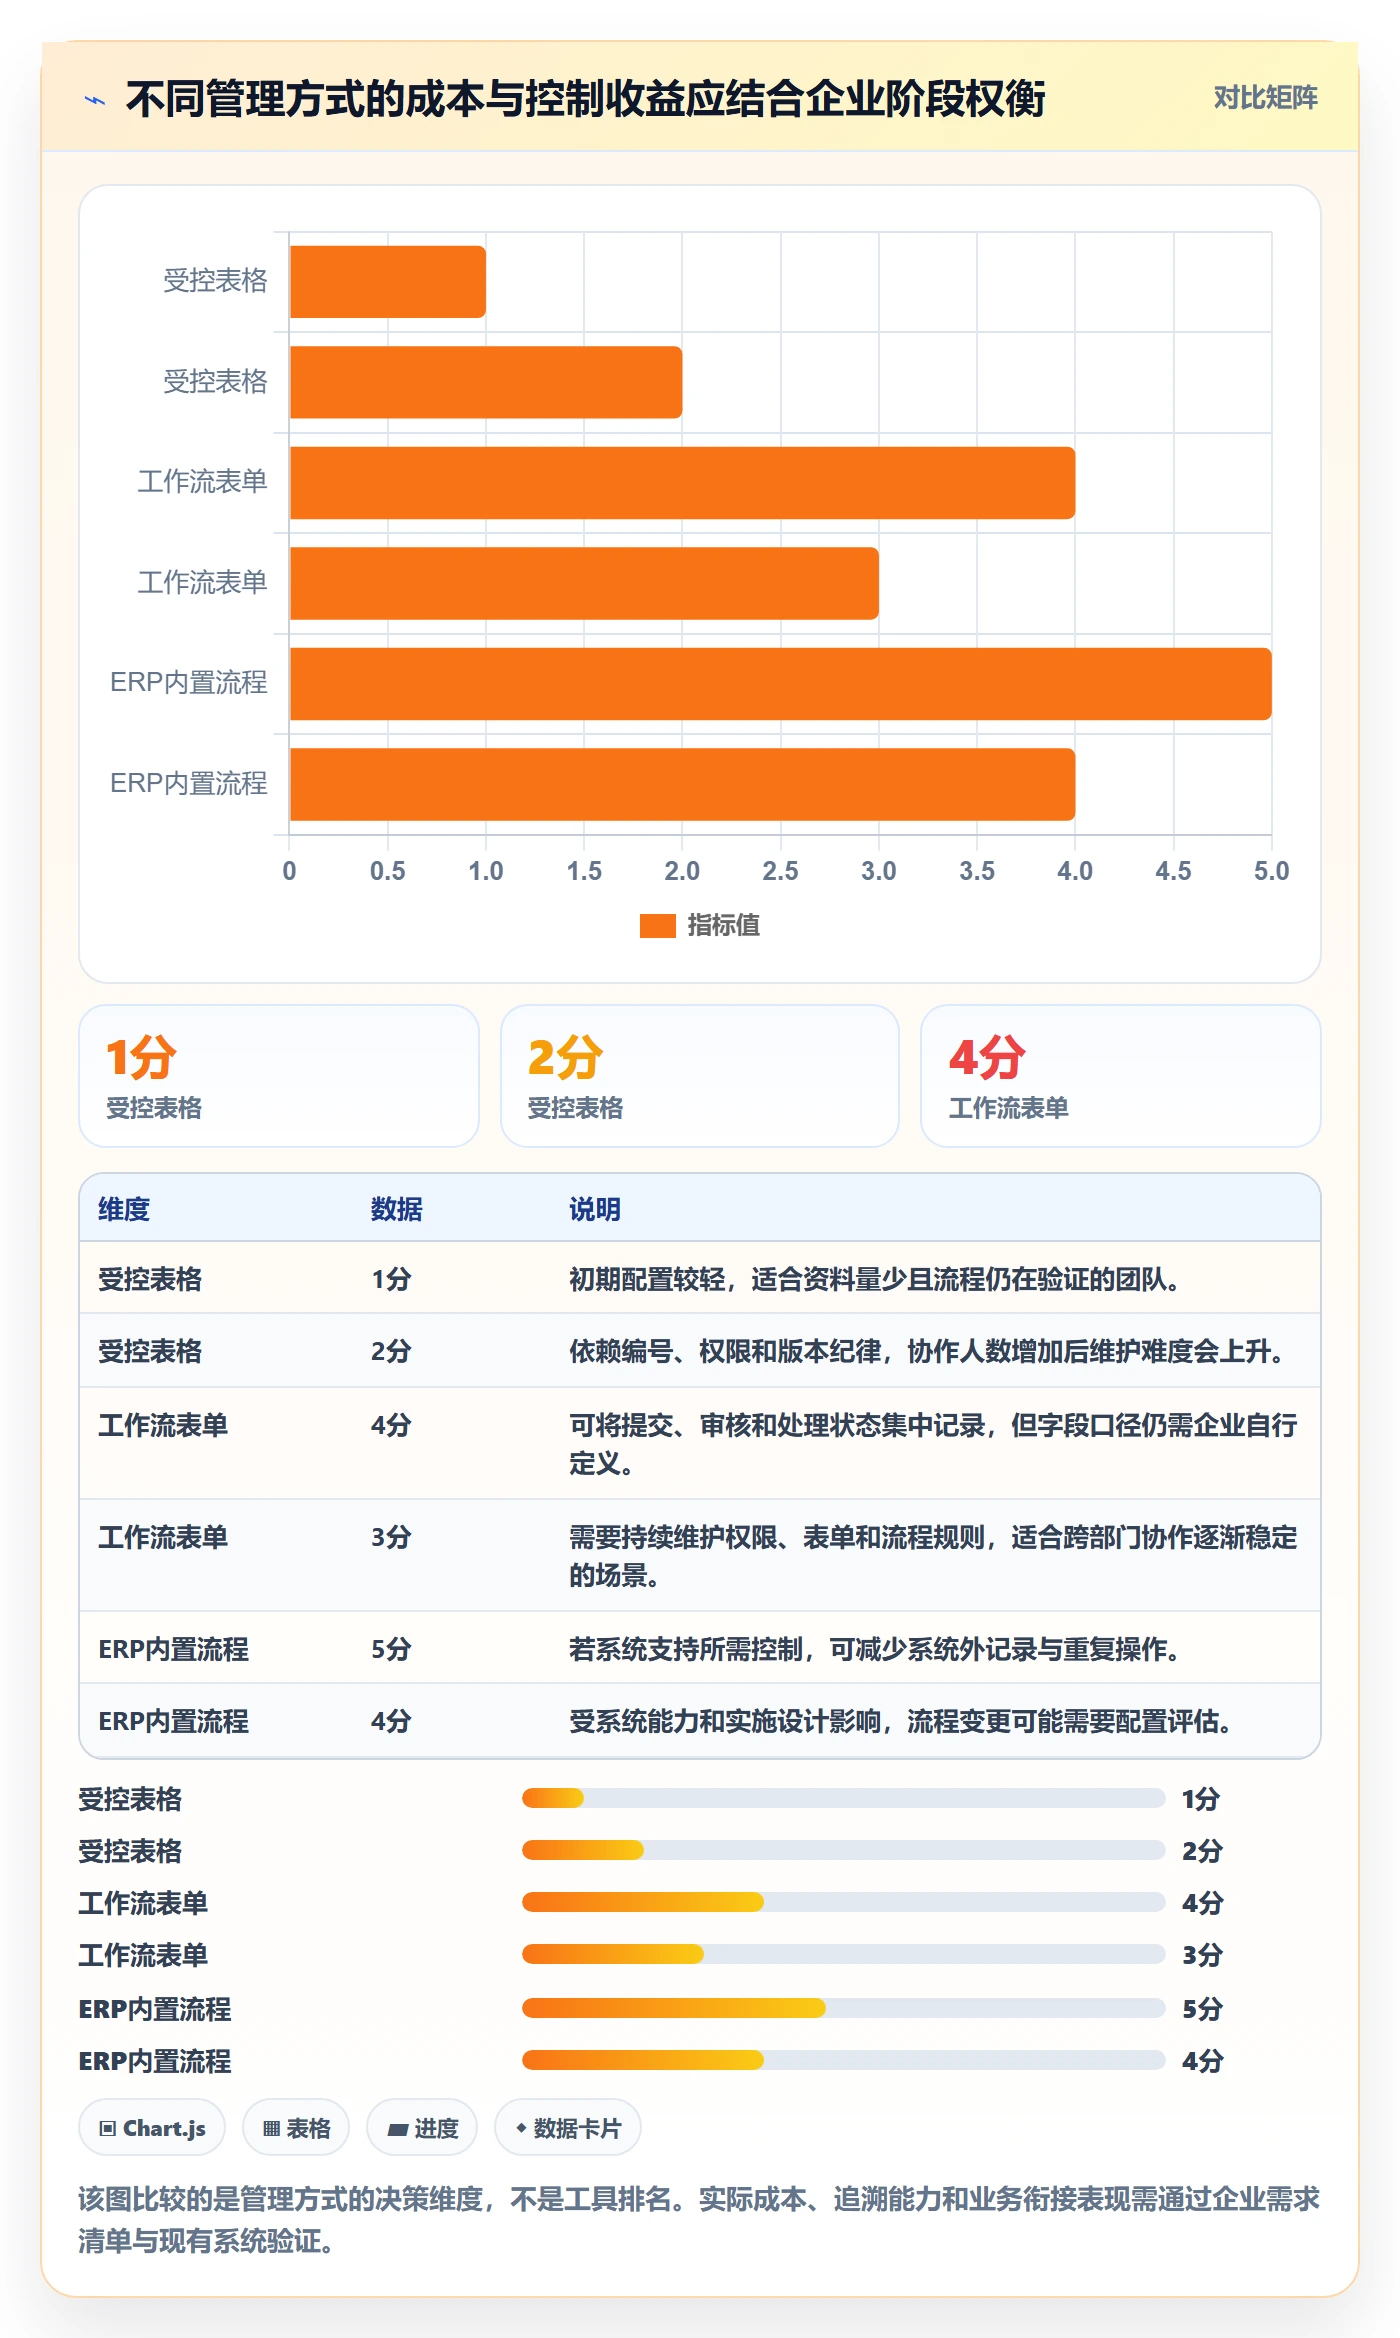Screen dimensions: 1400x2338
Task: Click the 指标值 legend label
Action: point(723,926)
